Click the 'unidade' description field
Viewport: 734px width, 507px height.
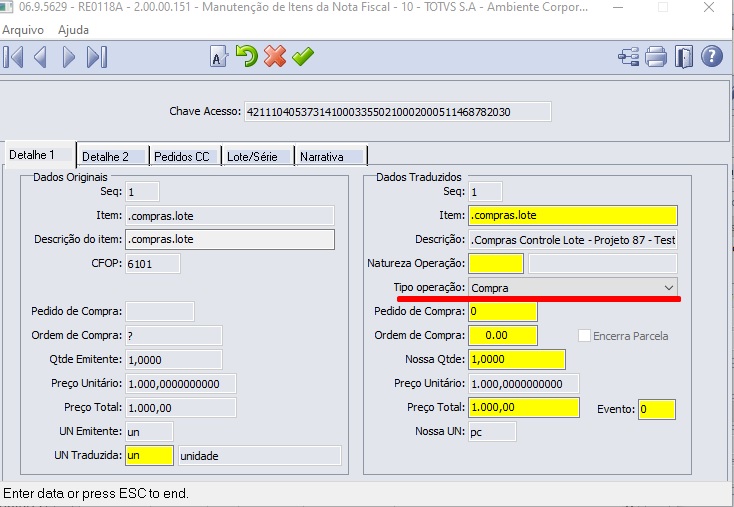(x=260, y=456)
